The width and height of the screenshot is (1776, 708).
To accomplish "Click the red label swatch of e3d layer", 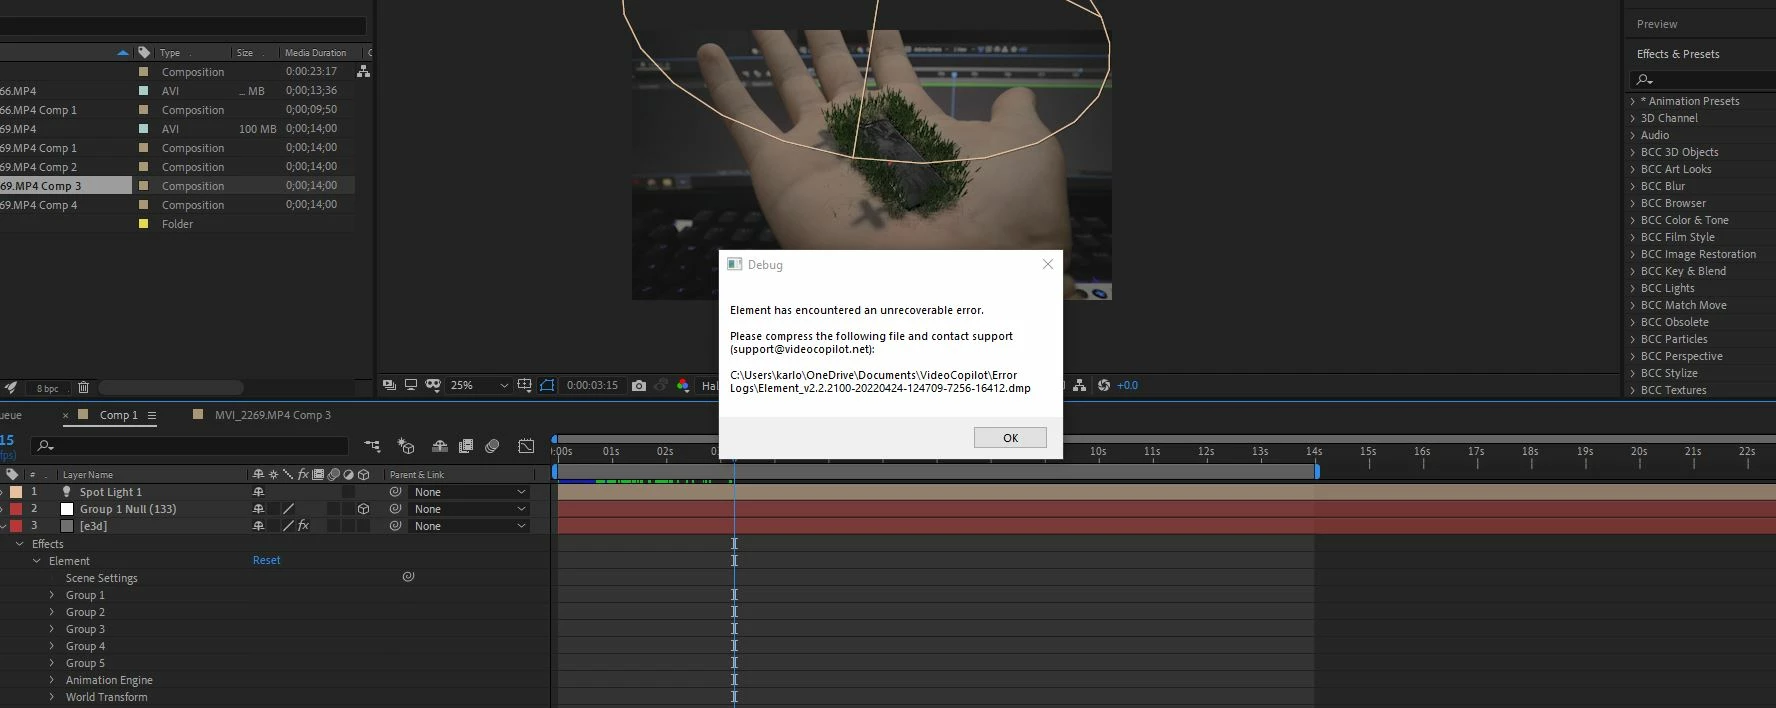I will click(16, 526).
